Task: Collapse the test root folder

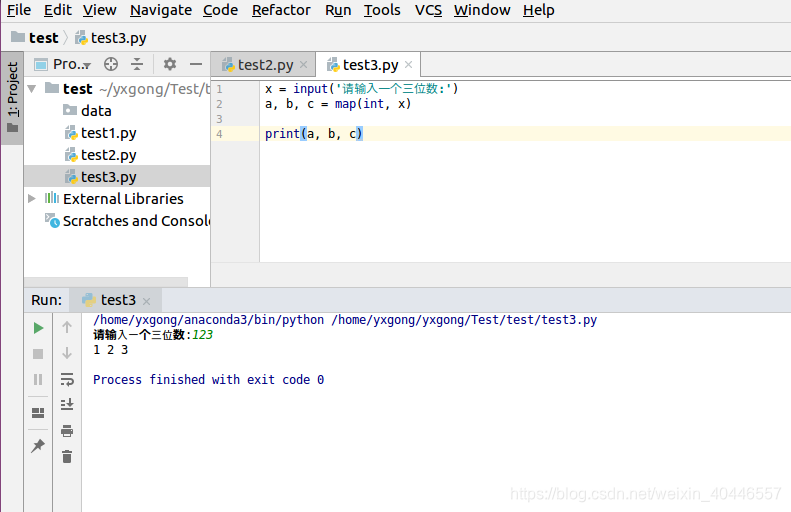Action: (x=32, y=89)
